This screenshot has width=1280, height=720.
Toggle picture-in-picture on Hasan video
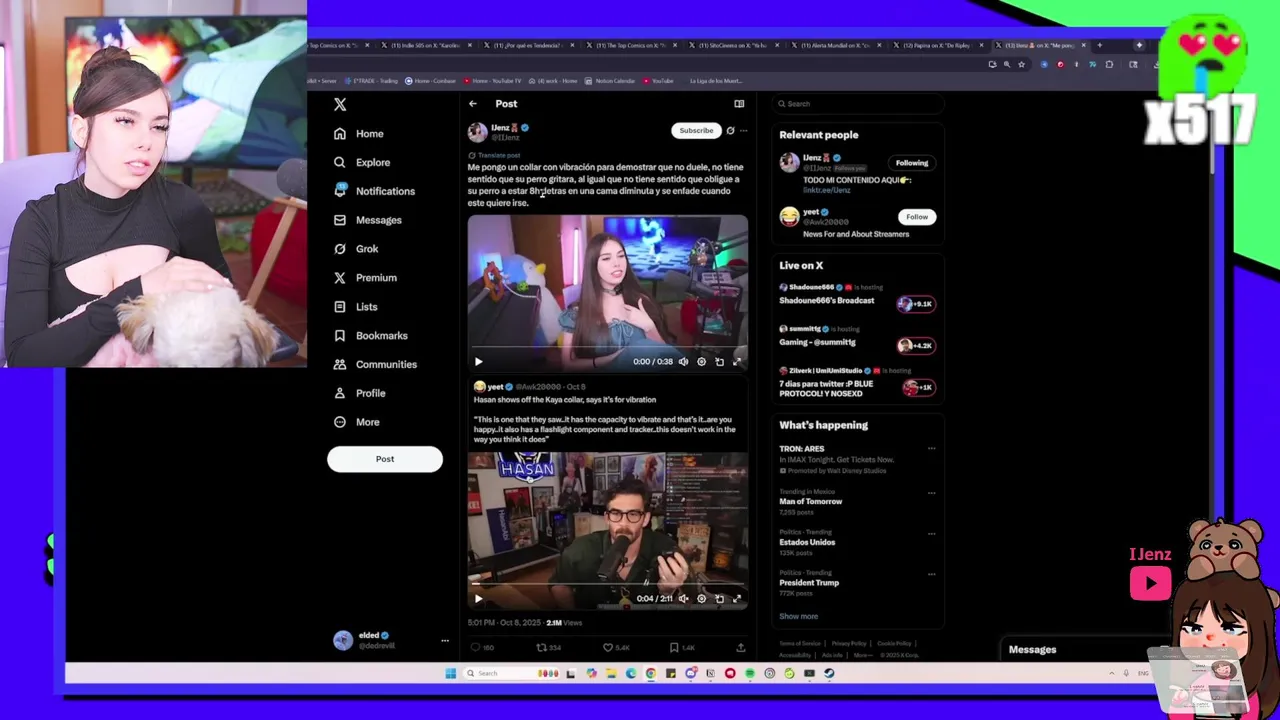pos(719,599)
